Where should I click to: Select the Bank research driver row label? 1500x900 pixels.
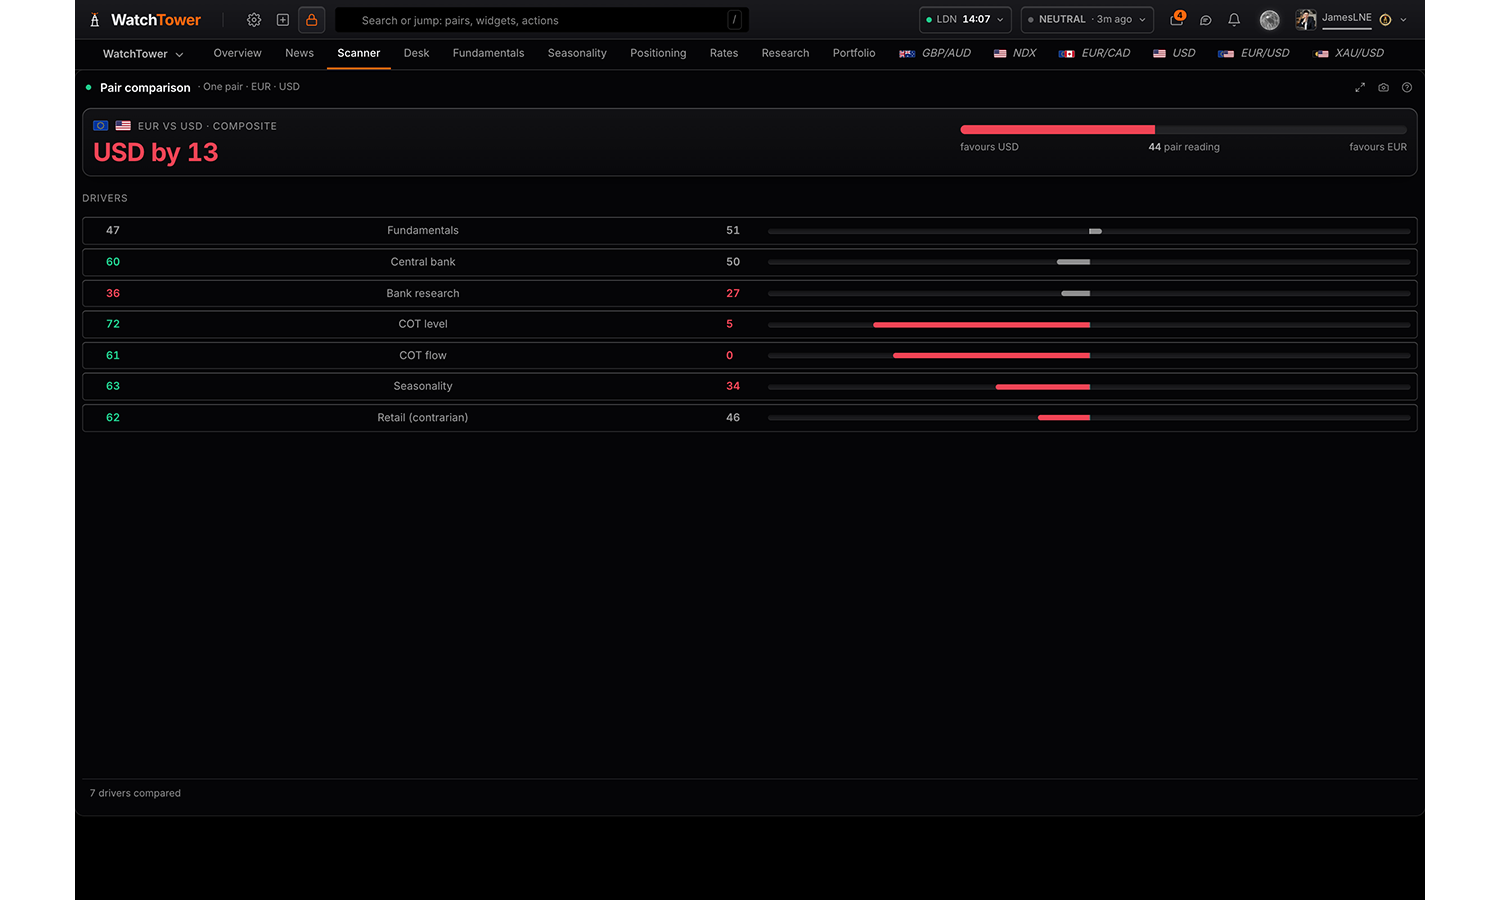pos(423,293)
